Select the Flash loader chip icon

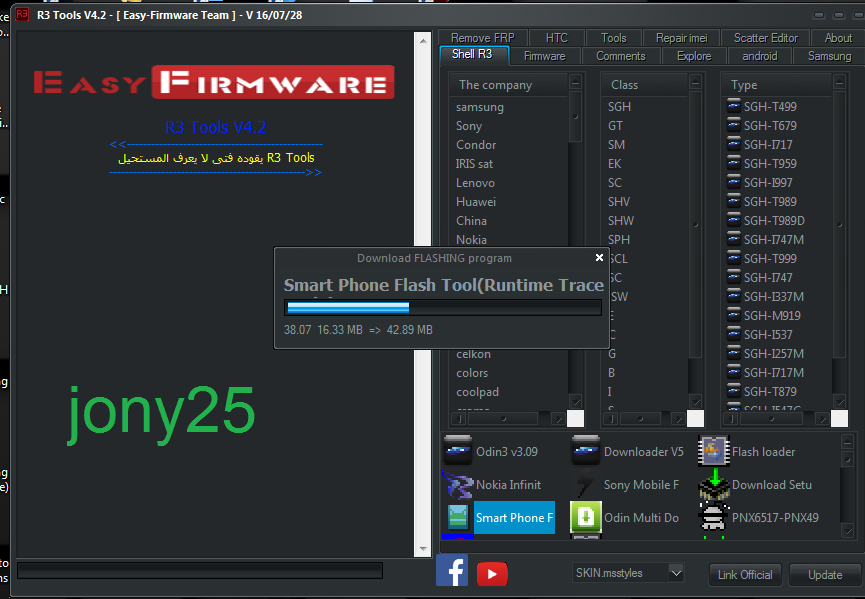click(x=713, y=452)
